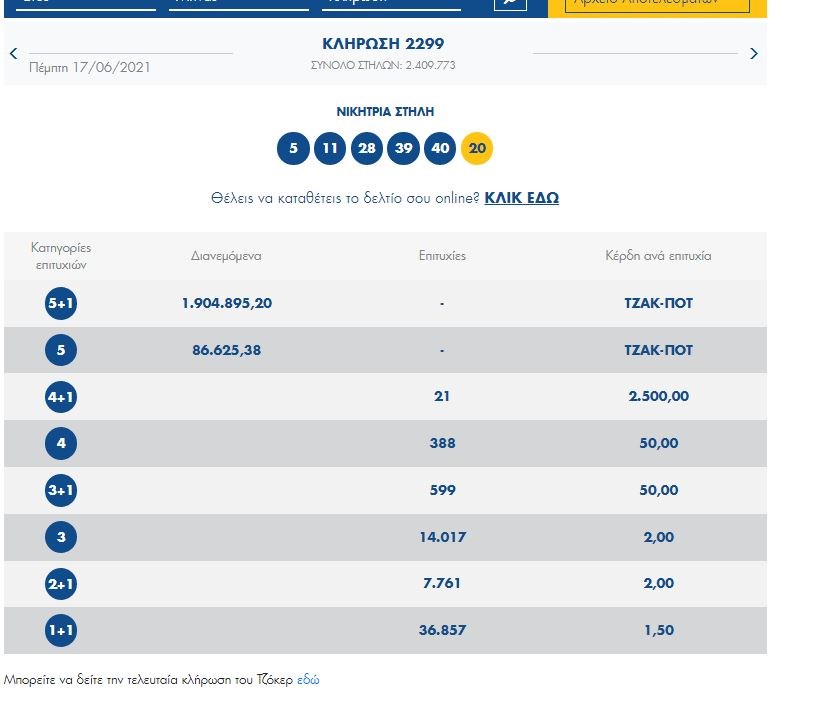Viewport: 833px width, 724px height.
Task: Click winning number ball 39
Action: click(403, 149)
